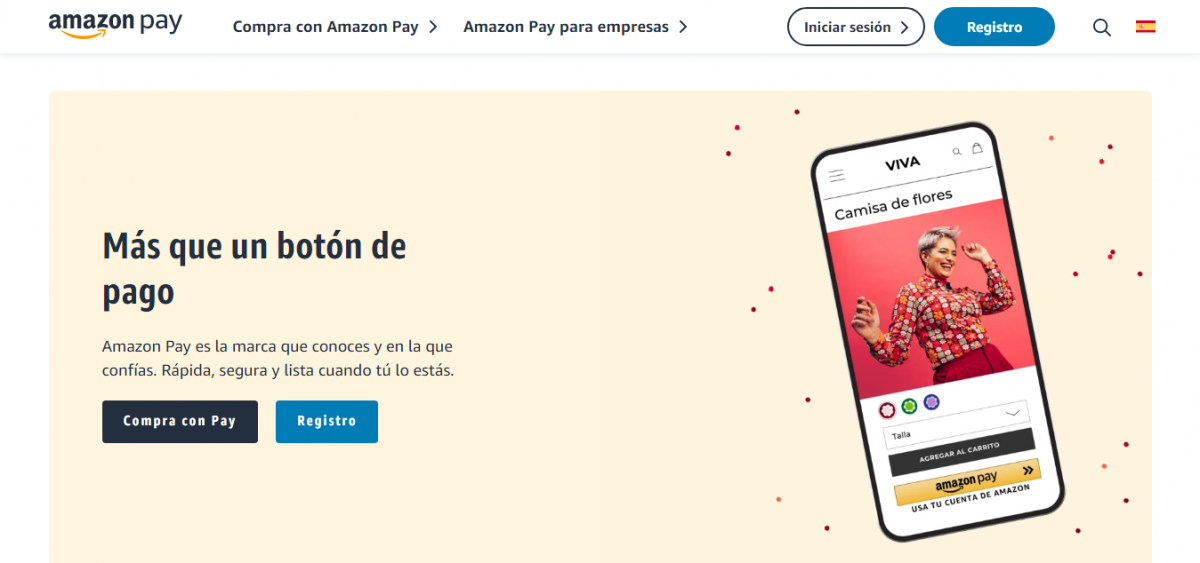
Task: Select the red floral color swatch
Action: (x=887, y=410)
